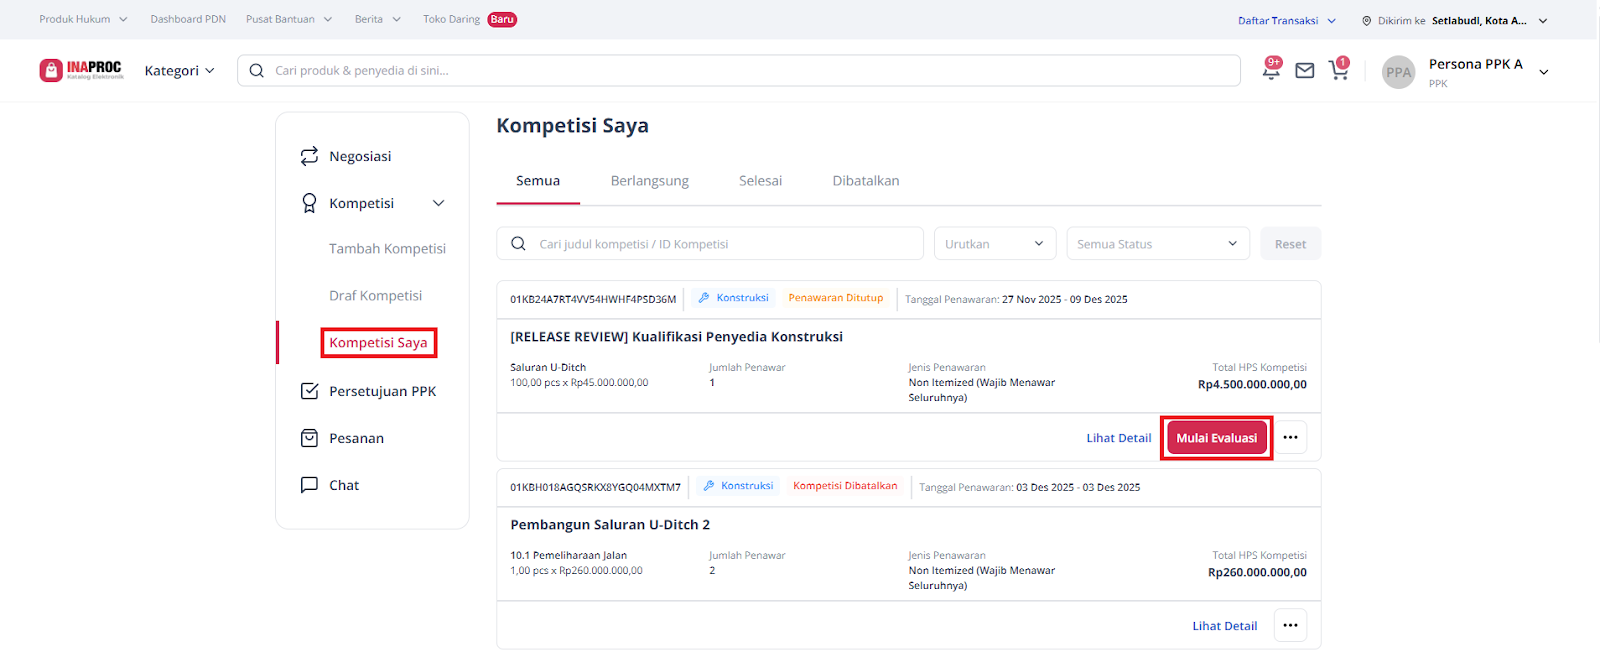This screenshot has width=1600, height=652.
Task: Click the 10.1 Pemeliharaan Jalan item name
Action: tap(568, 556)
